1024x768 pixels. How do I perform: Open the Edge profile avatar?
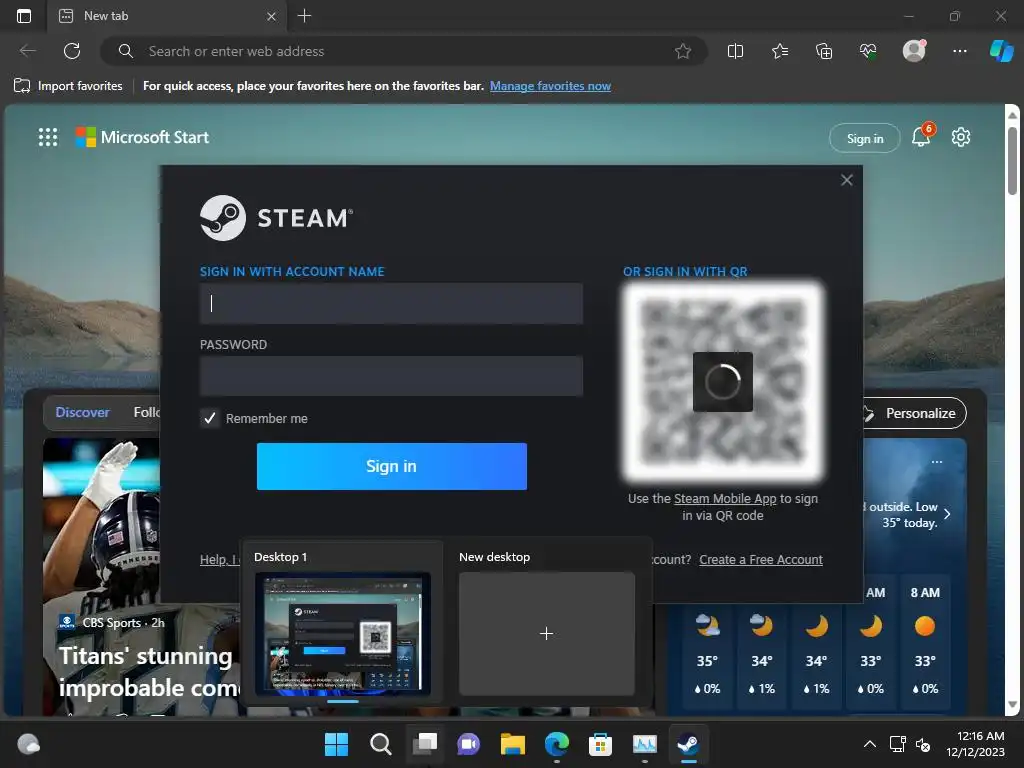[x=914, y=51]
